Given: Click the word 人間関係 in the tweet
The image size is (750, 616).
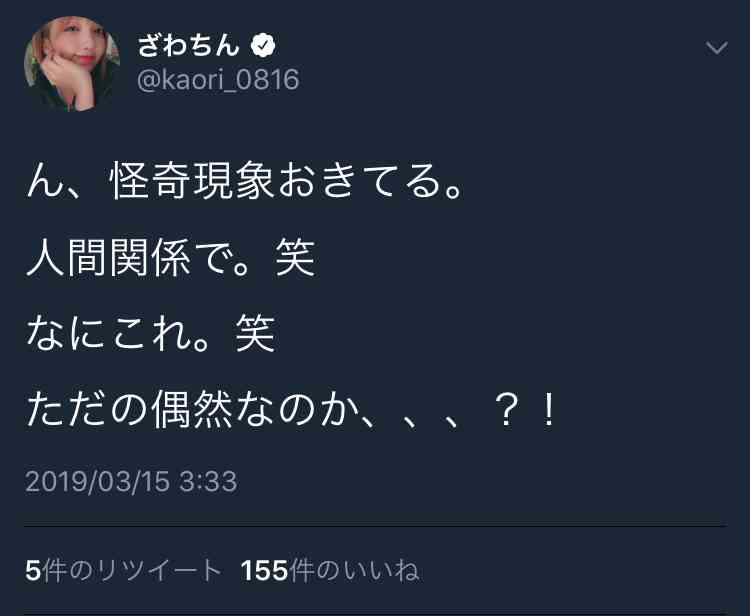Looking at the screenshot, I should pyautogui.click(x=109, y=258).
